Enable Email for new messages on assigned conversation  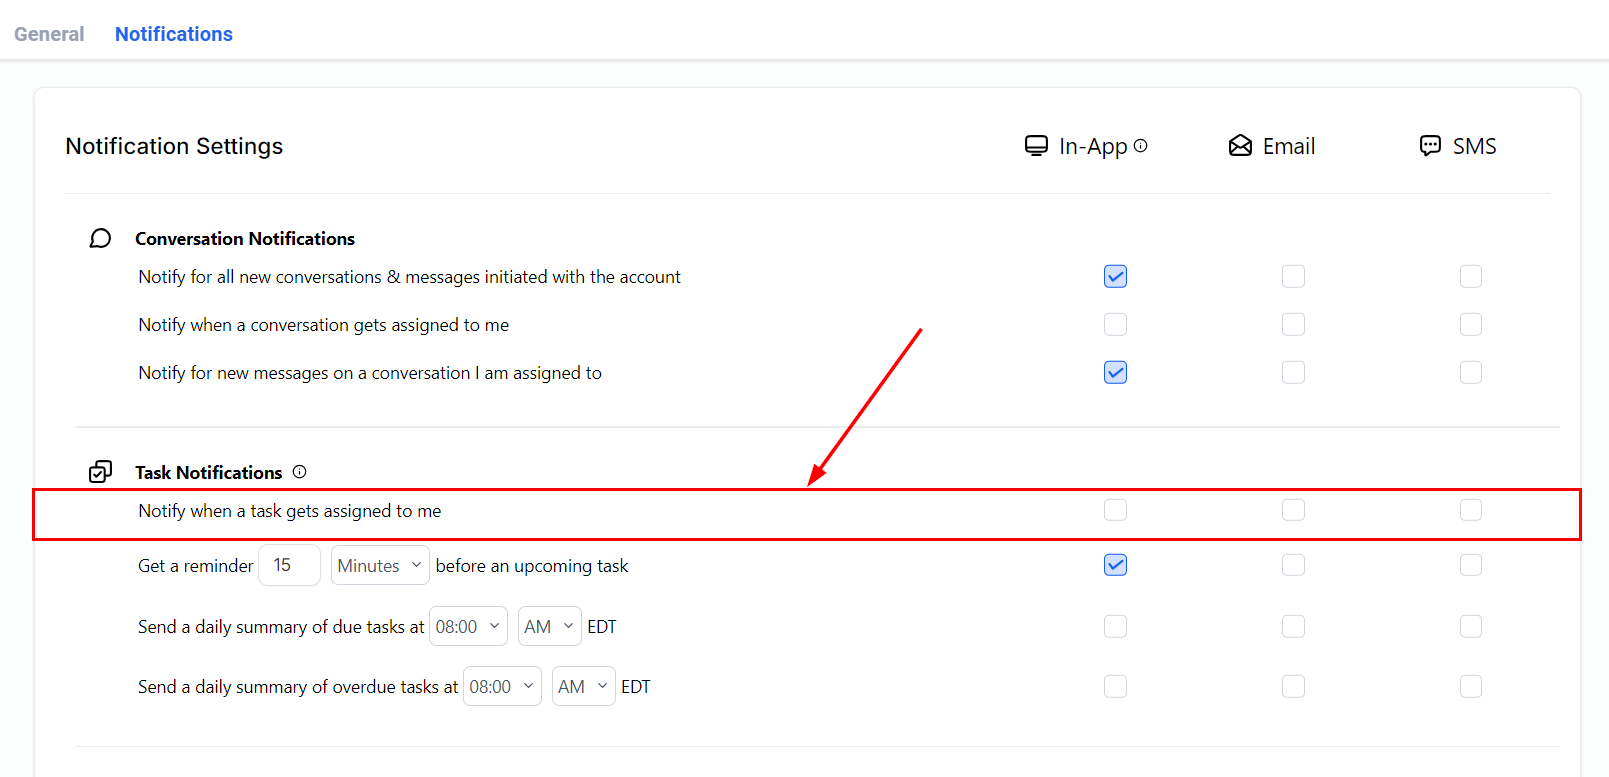(1293, 372)
